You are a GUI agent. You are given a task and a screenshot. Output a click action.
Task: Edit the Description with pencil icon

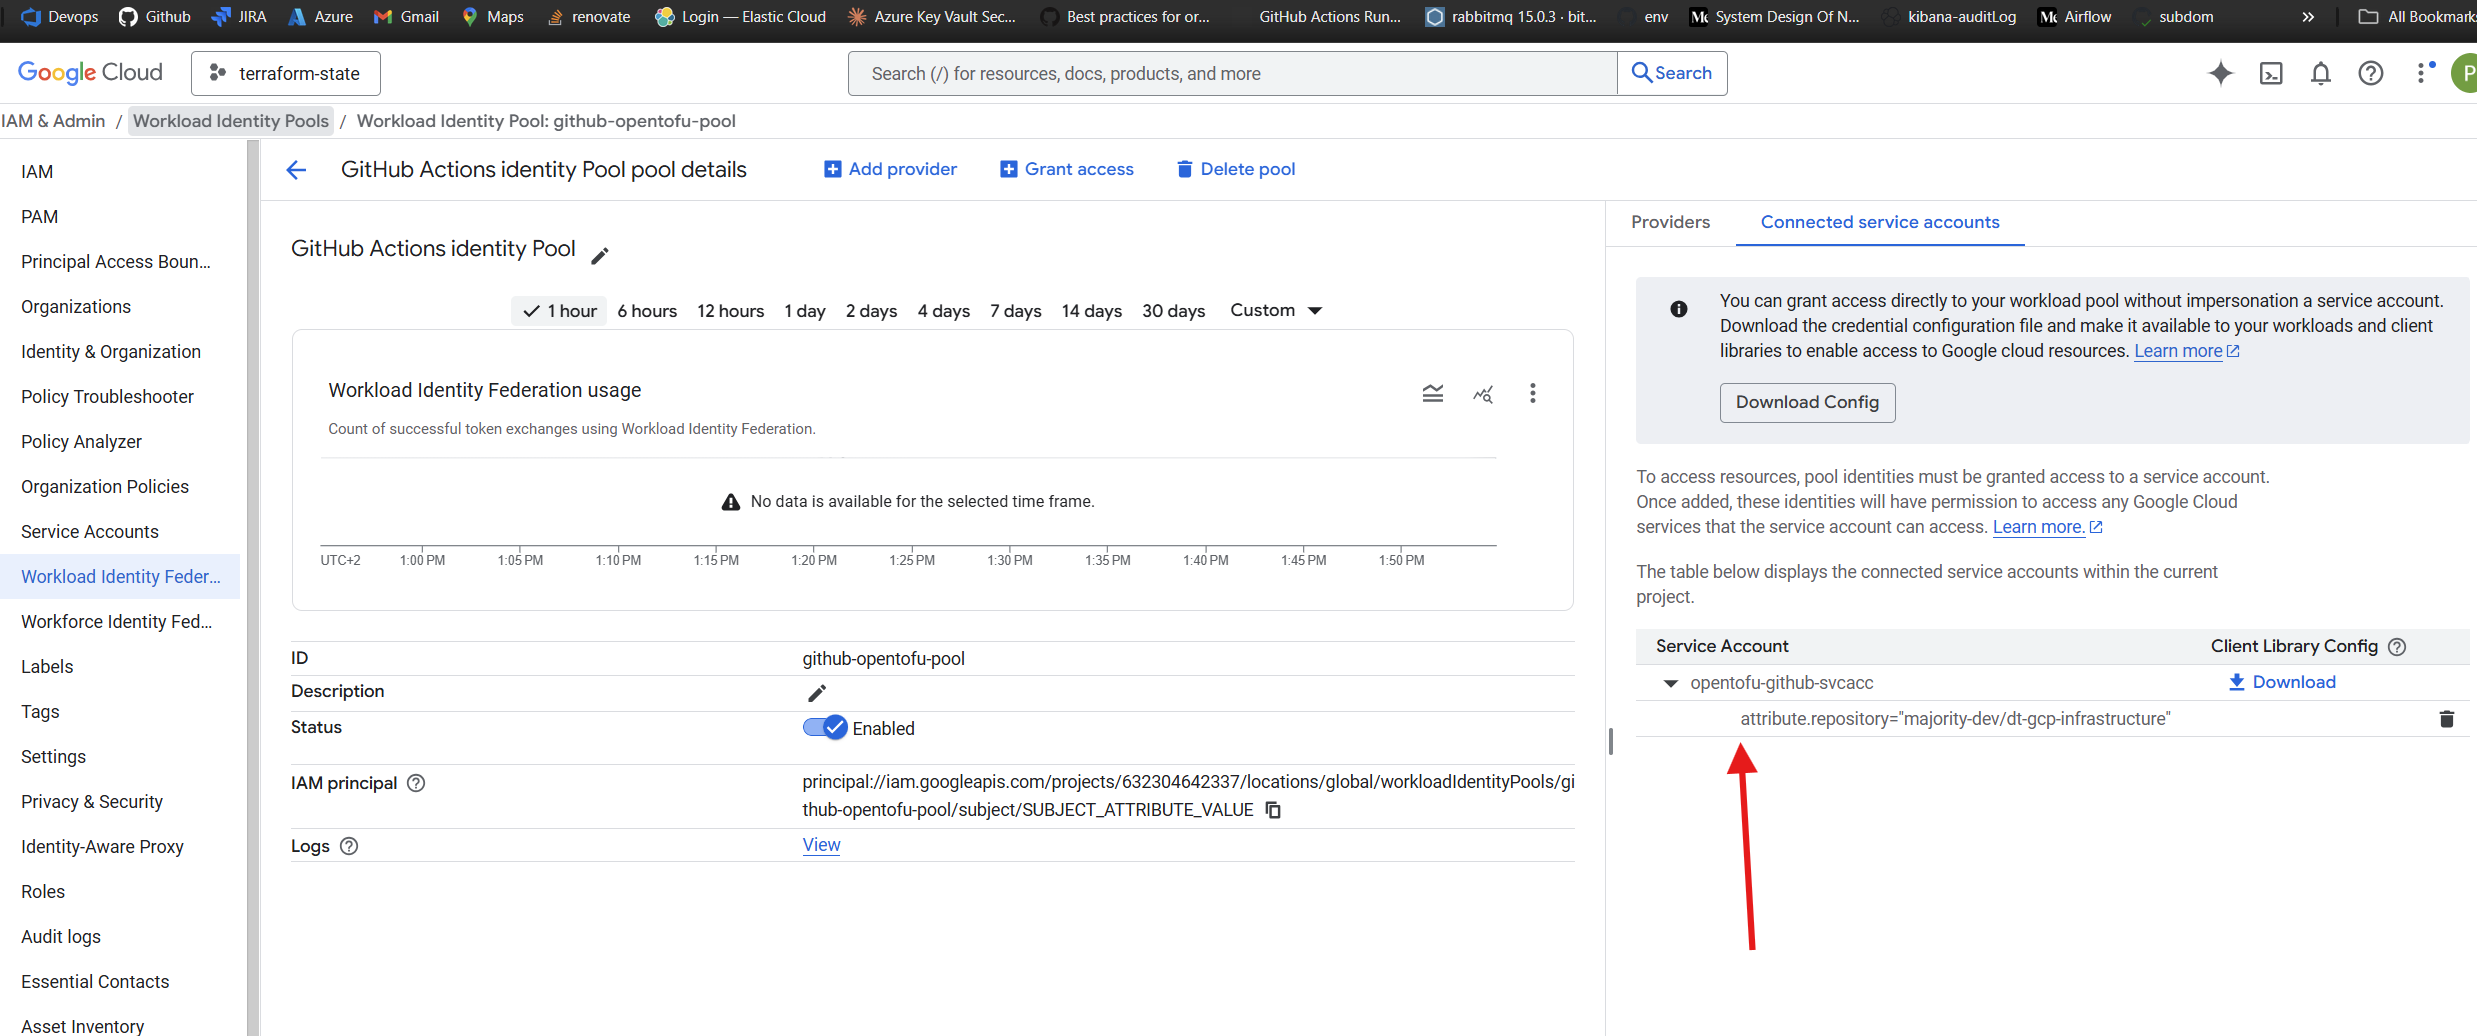point(817,693)
